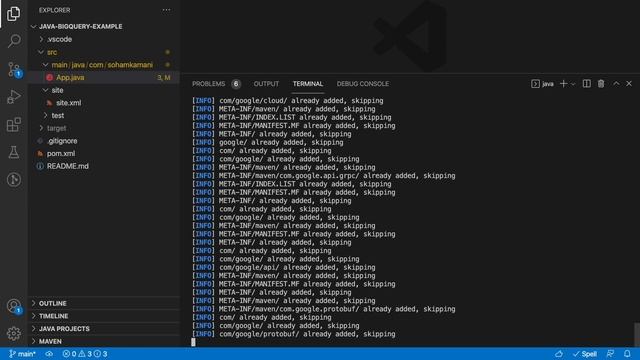Click the Problems count badge 6

pos(236,84)
